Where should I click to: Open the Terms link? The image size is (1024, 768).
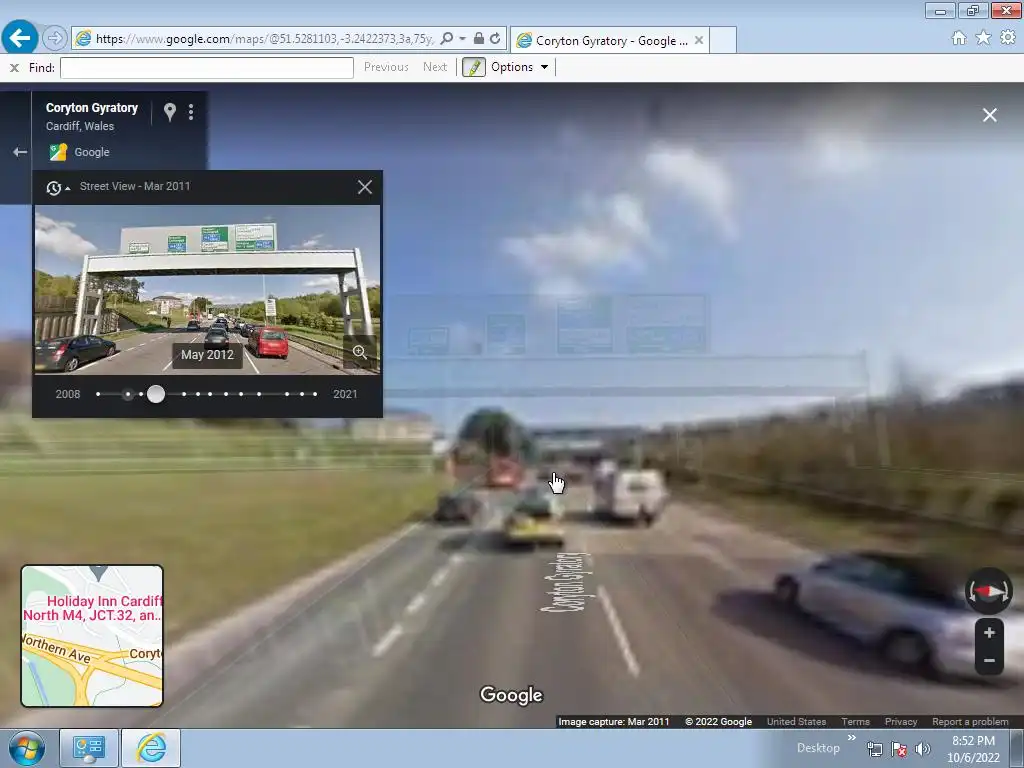pyautogui.click(x=856, y=722)
